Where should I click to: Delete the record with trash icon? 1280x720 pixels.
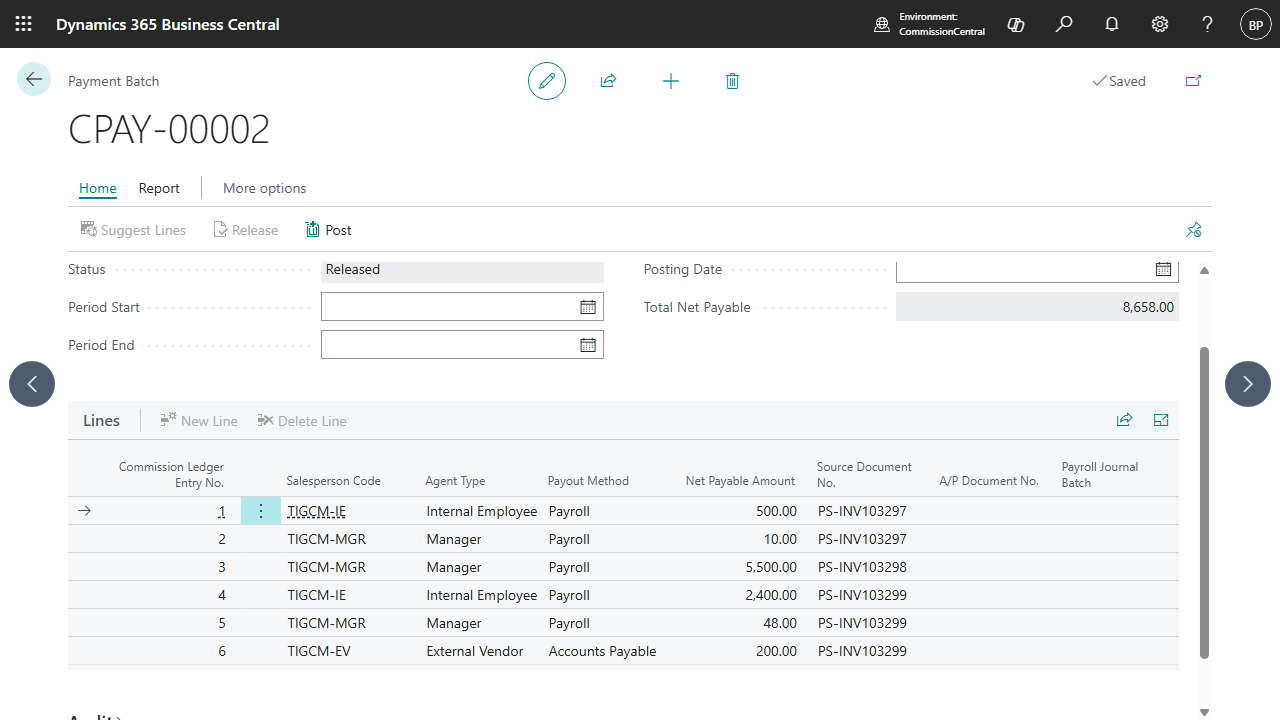tap(732, 81)
